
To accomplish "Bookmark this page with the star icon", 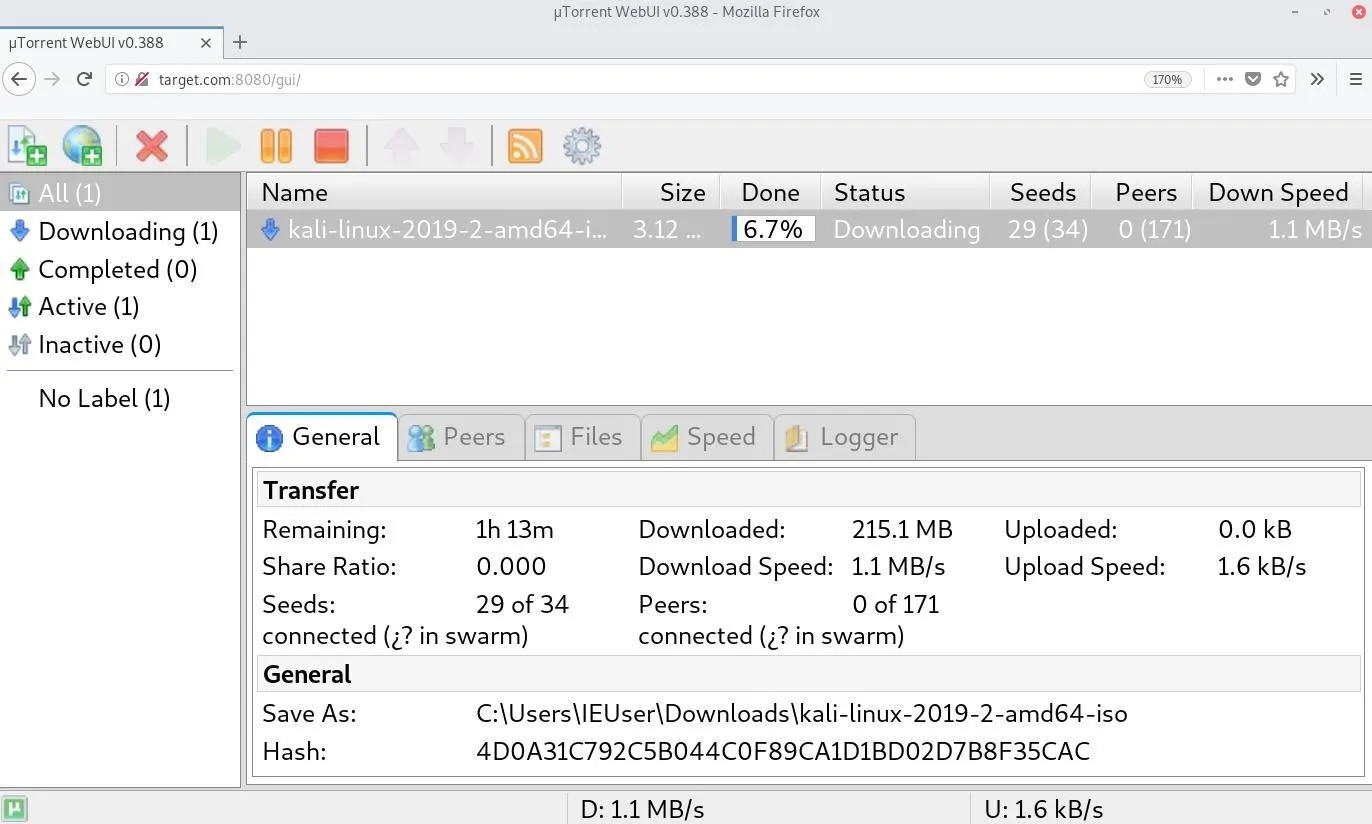I will tap(1281, 79).
